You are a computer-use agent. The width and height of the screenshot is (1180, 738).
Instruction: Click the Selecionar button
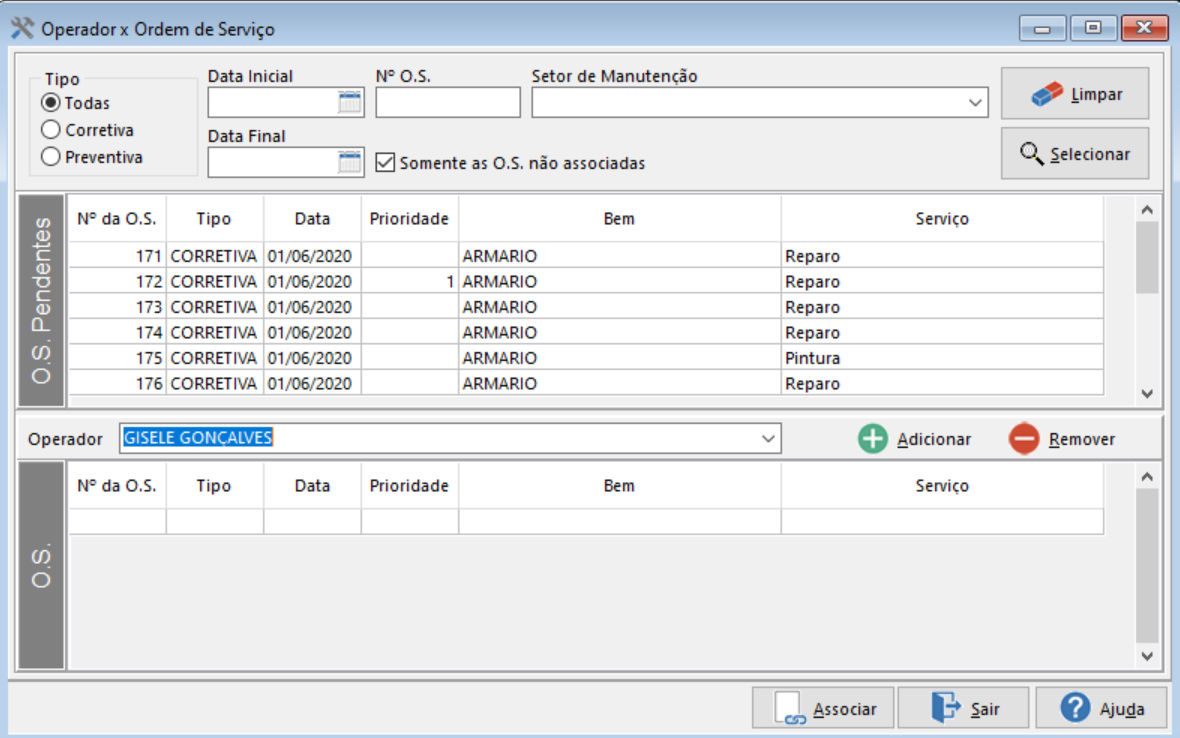point(1075,153)
